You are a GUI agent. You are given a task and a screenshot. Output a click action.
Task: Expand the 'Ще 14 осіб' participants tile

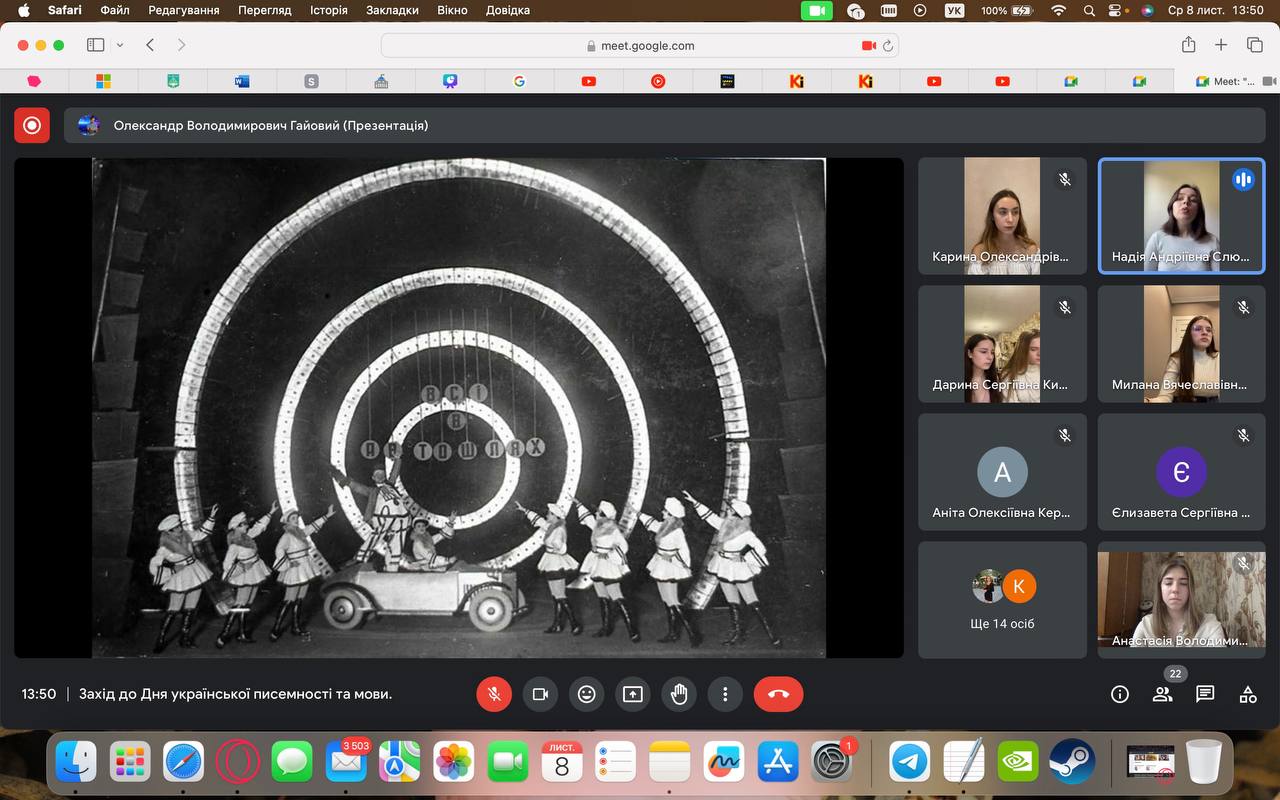coord(1002,600)
